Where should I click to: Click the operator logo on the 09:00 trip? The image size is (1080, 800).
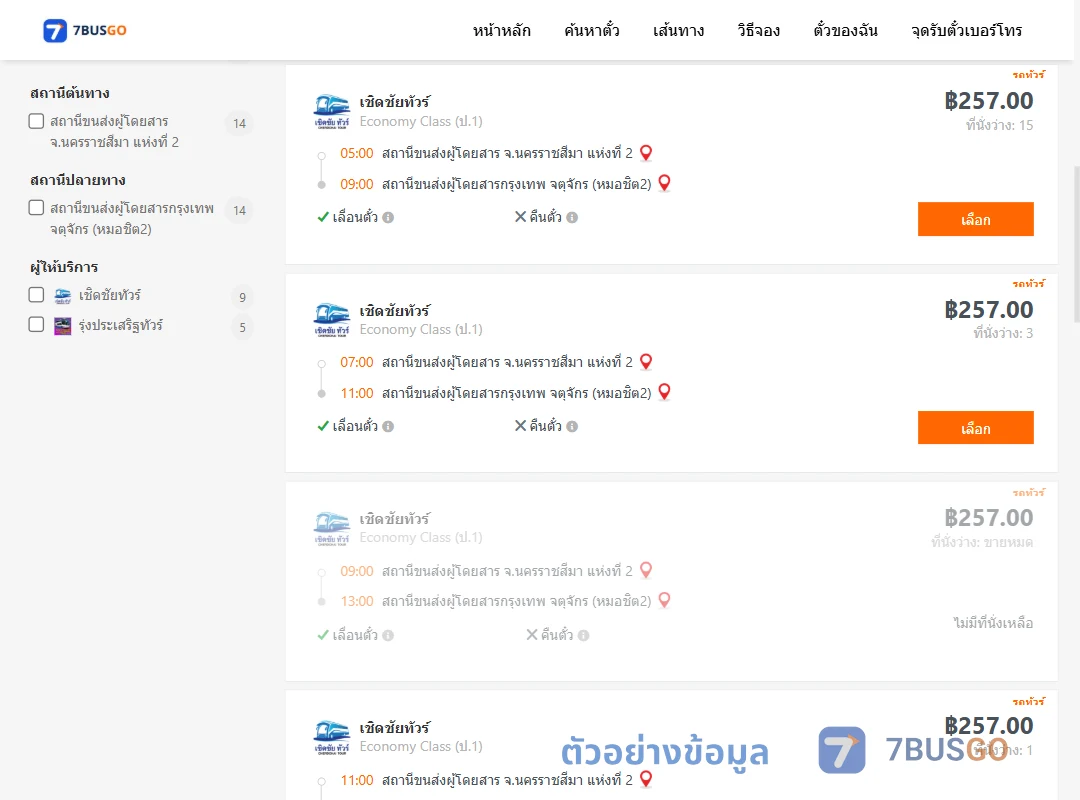(x=332, y=529)
